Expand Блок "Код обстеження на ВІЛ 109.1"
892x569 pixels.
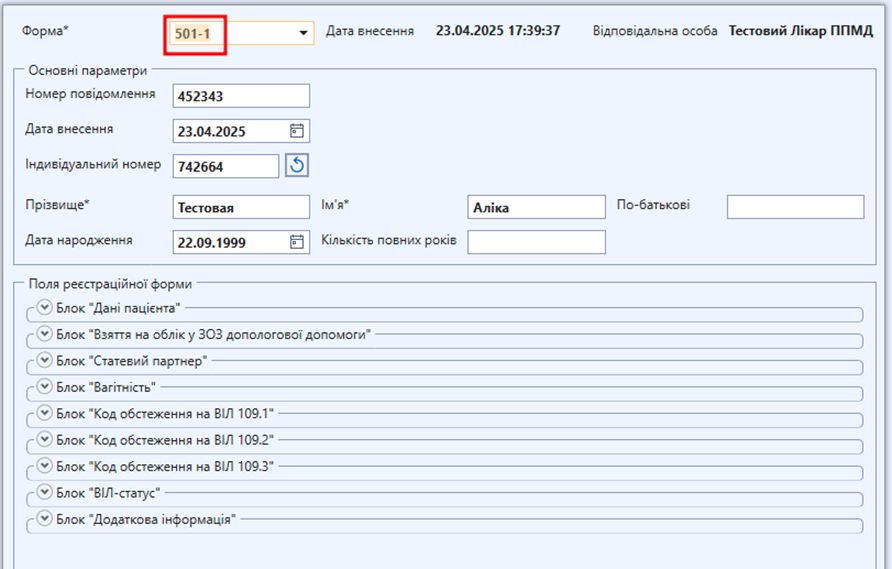(x=44, y=412)
